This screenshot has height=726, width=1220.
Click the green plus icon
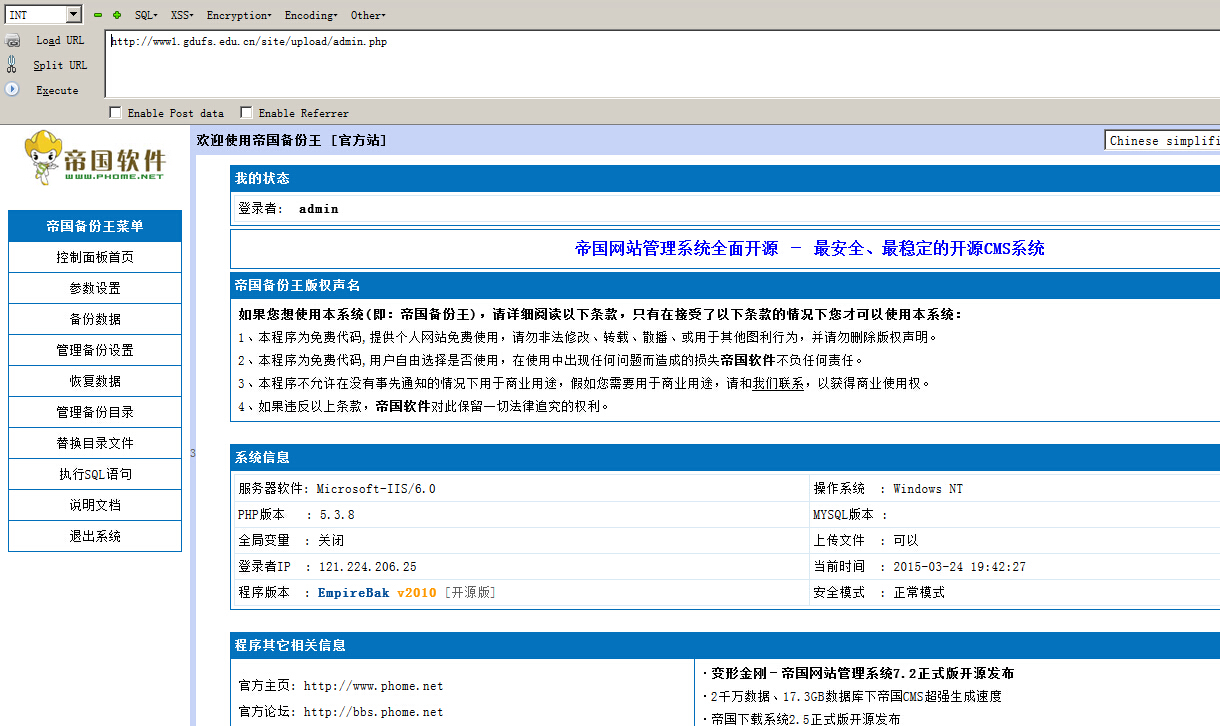point(117,15)
